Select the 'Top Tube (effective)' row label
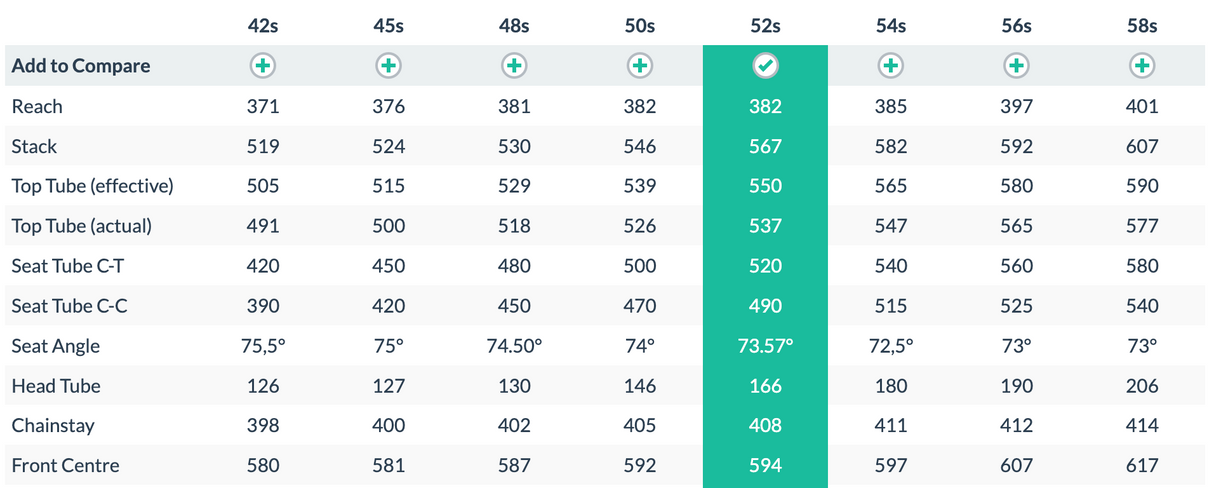Screen dimensions: 1214x488 click(92, 186)
